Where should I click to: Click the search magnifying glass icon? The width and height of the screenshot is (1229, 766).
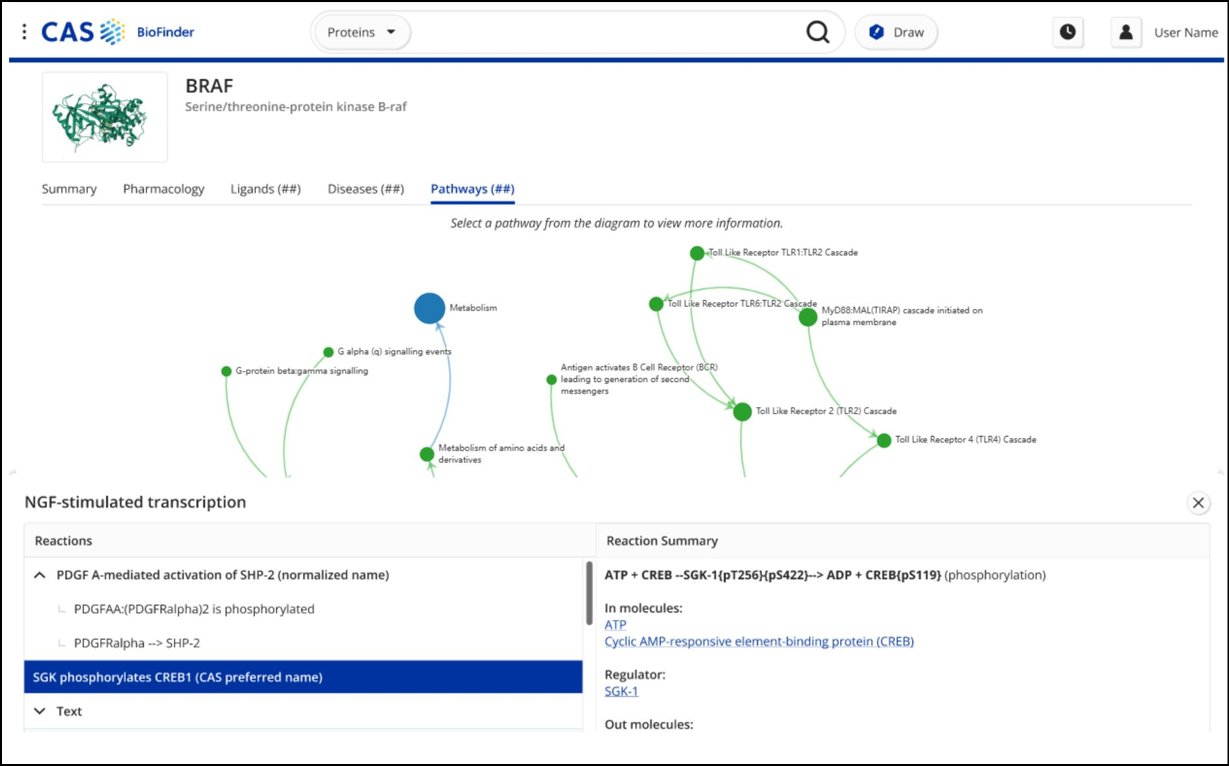coord(817,31)
